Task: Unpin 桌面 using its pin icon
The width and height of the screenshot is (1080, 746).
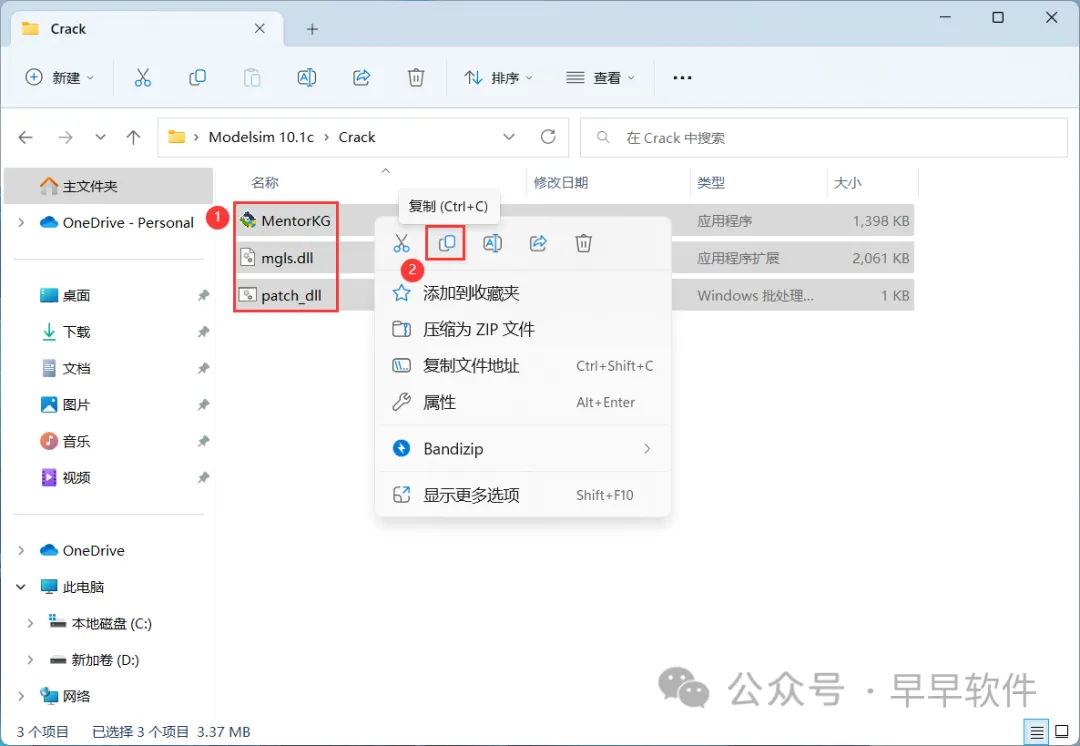Action: tap(203, 296)
